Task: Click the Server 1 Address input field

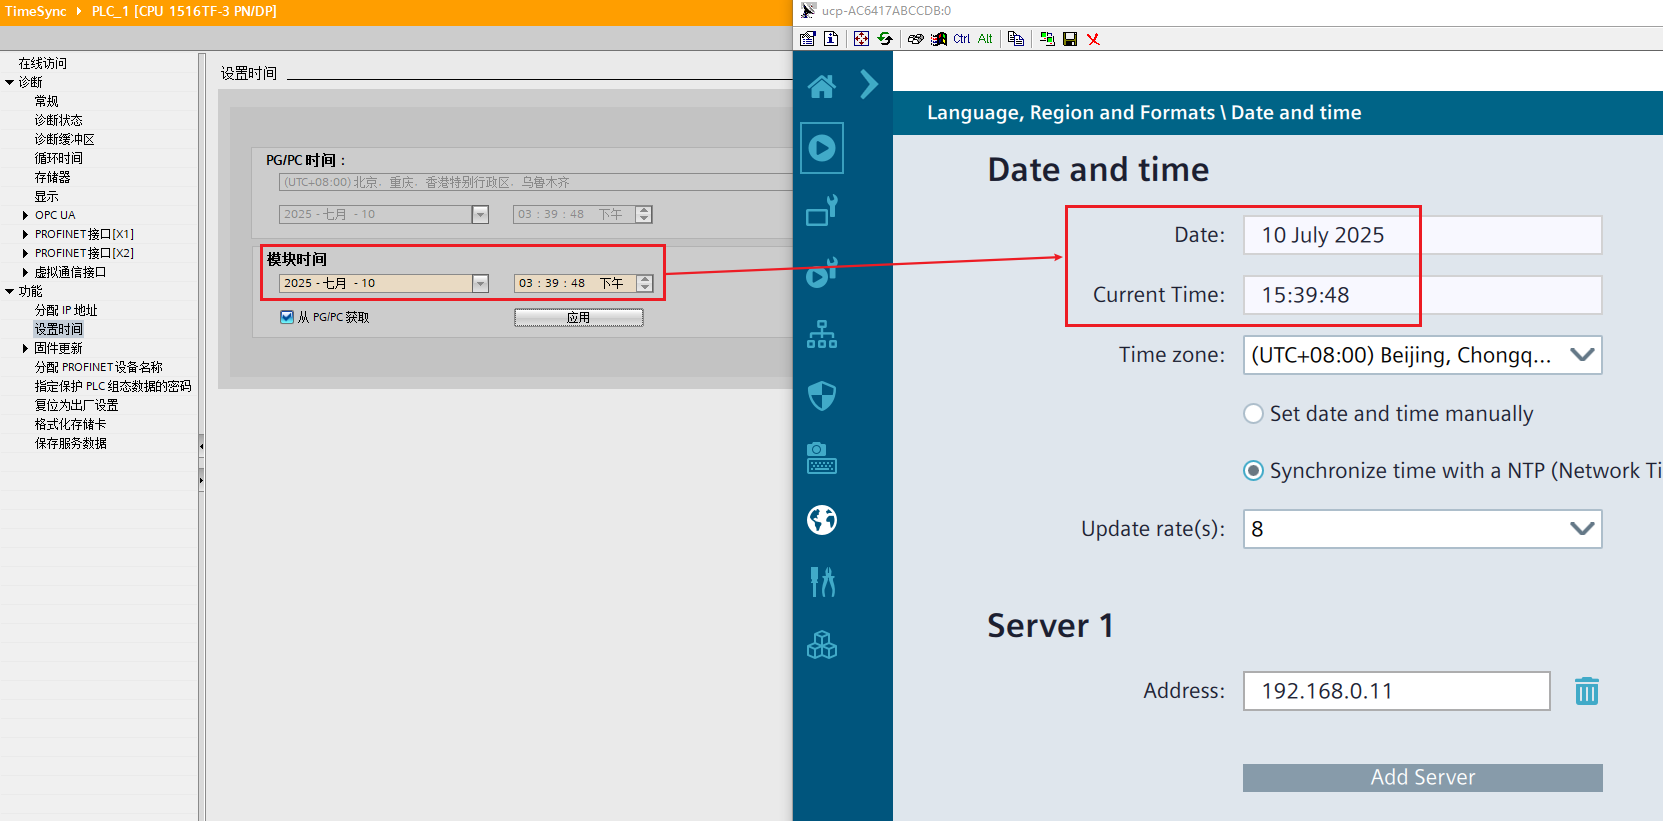Action: click(1395, 691)
